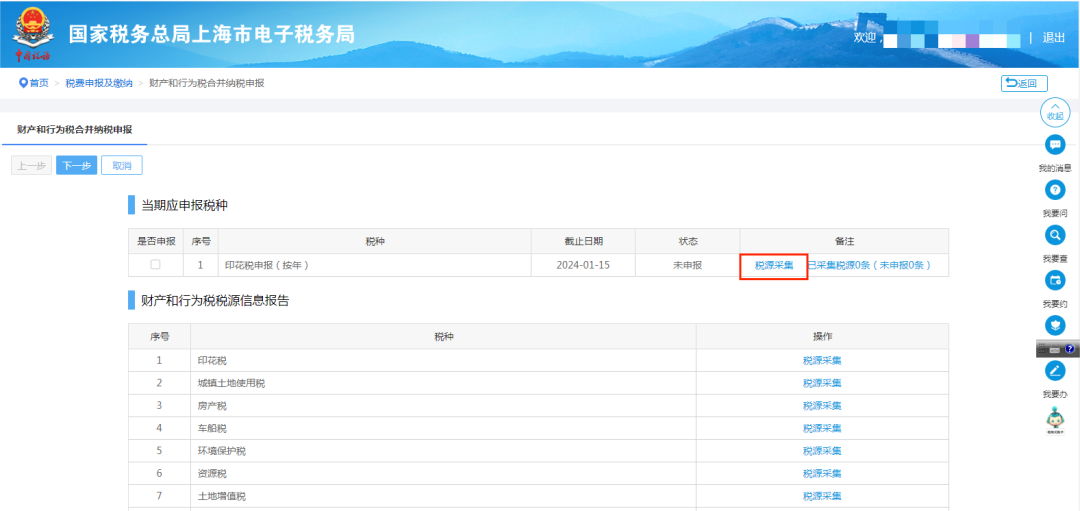Click 税源采集 for 印花税 in the 税源信息报告 table
The image size is (1080, 511).
coord(822,360)
